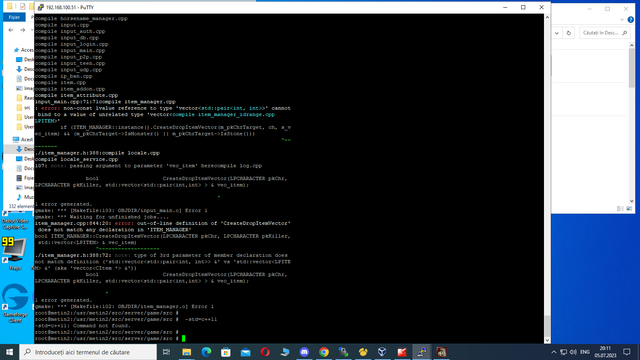Click PuTTY scrollbar down arrow
Image resolution: width=640 pixels, height=360 pixels.
[547, 340]
